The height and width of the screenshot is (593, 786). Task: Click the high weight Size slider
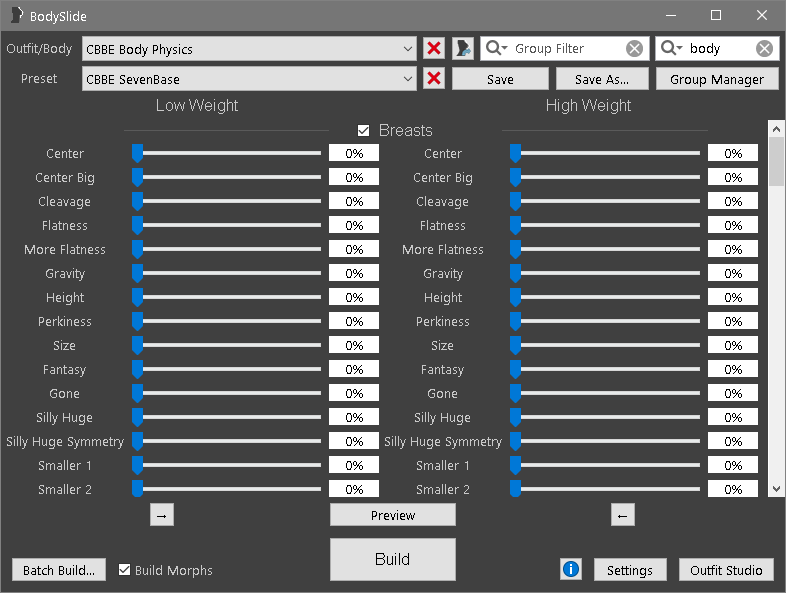tap(605, 345)
